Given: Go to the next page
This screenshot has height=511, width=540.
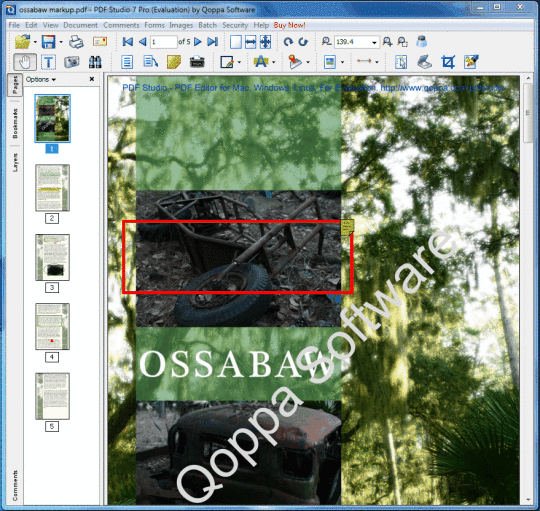Looking at the screenshot, I should (x=198, y=42).
